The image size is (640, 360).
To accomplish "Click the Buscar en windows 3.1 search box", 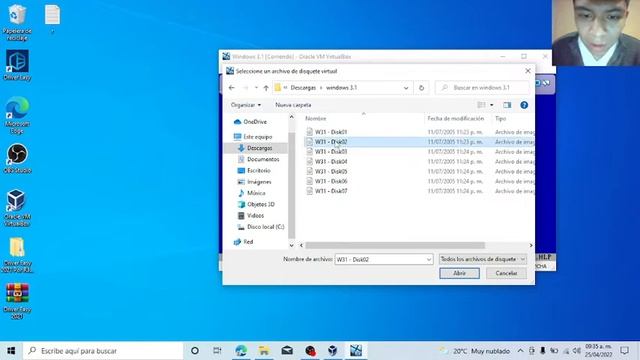I will tap(482, 88).
